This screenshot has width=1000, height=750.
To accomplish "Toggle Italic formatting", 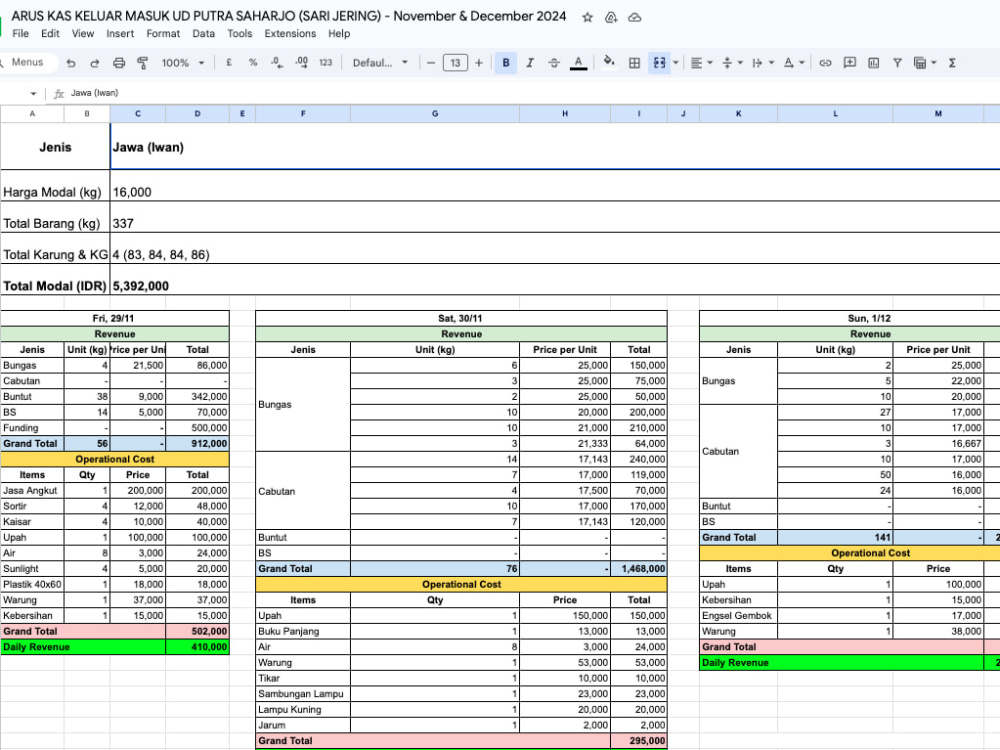I will (x=530, y=62).
